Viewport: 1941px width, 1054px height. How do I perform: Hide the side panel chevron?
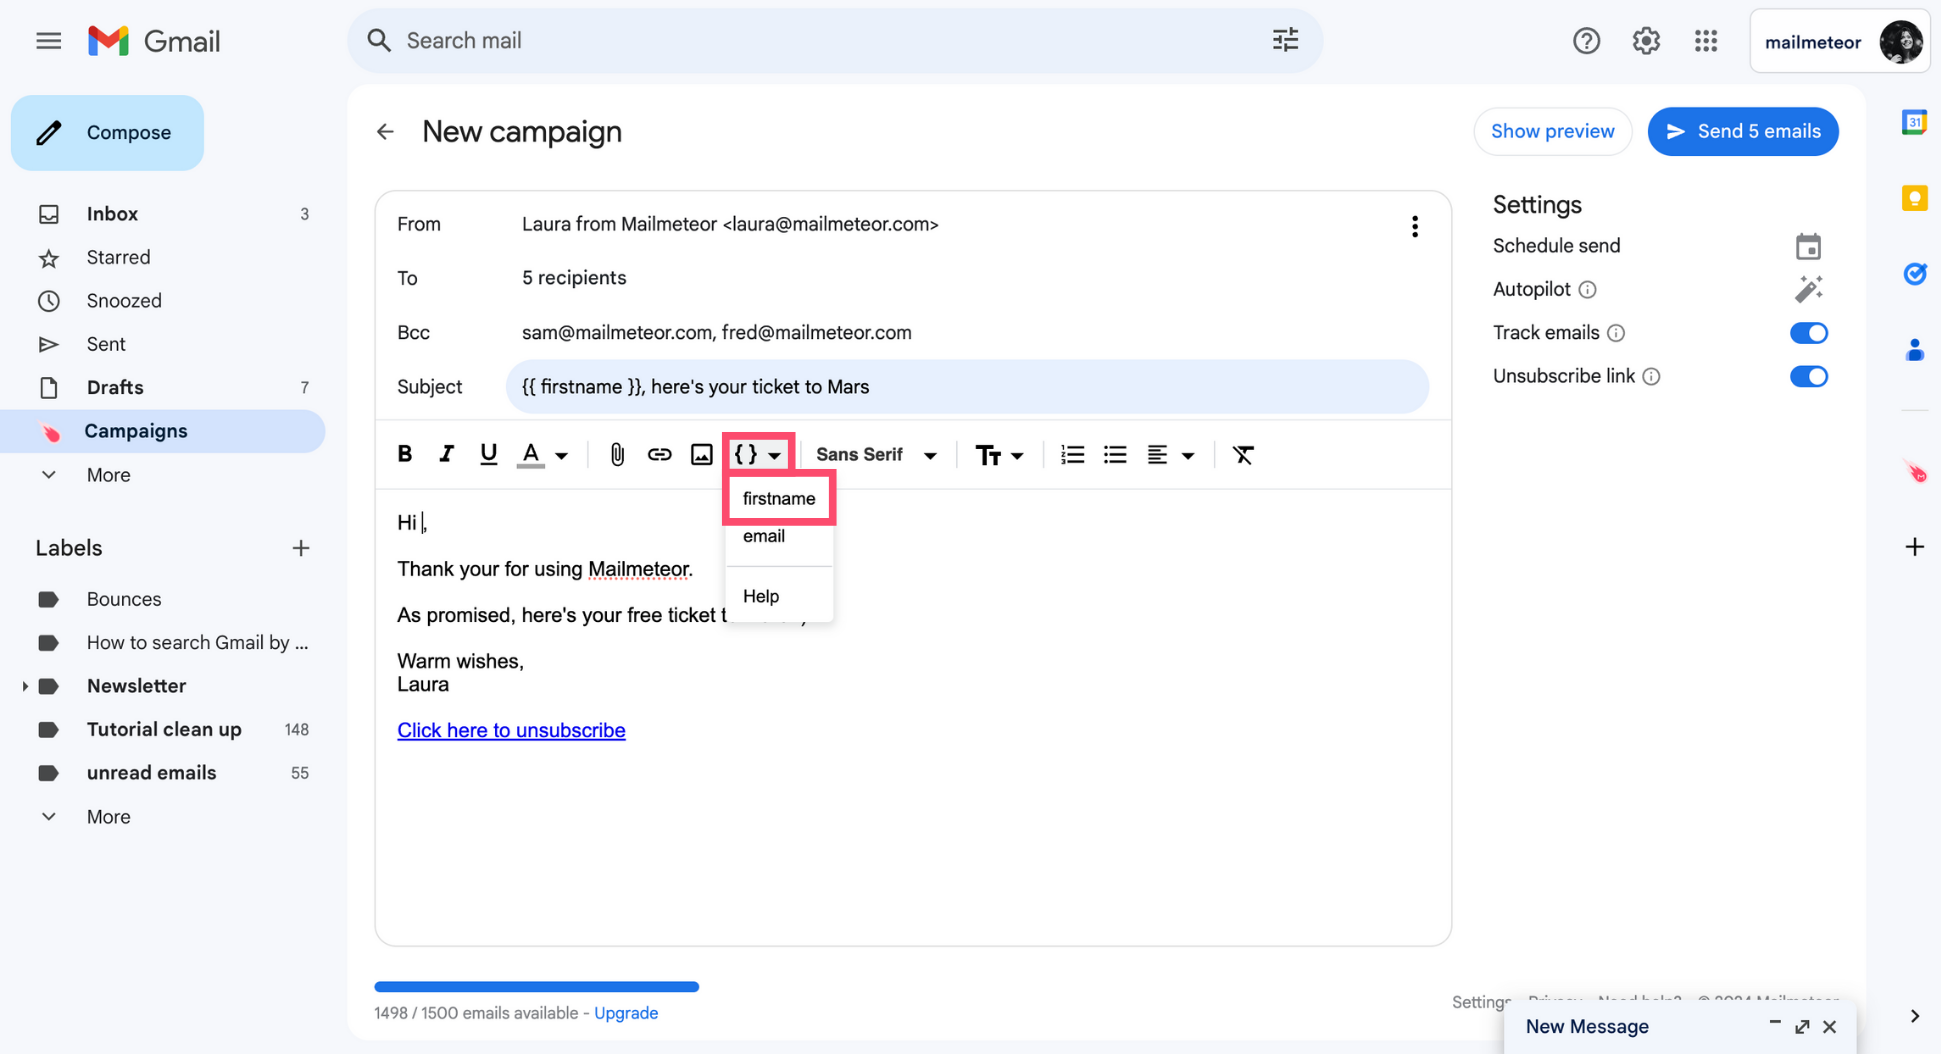[x=1914, y=1016]
